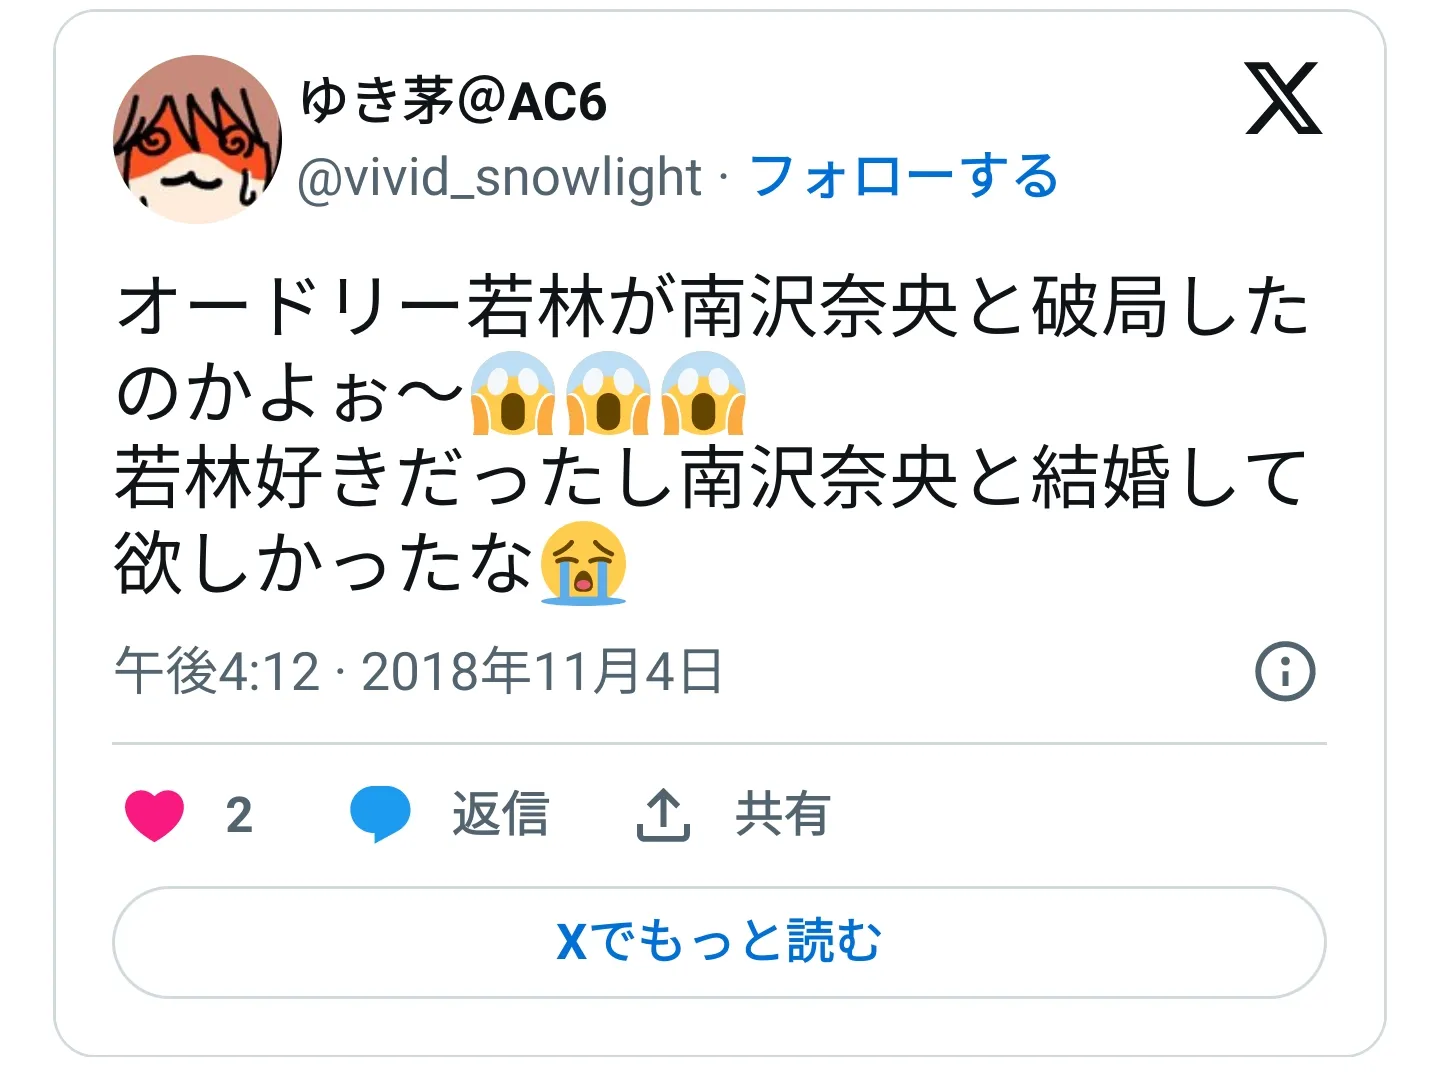Screen dimensions: 1440x1073
Task: Click display name ゆき茅@AC6
Action: click(453, 101)
